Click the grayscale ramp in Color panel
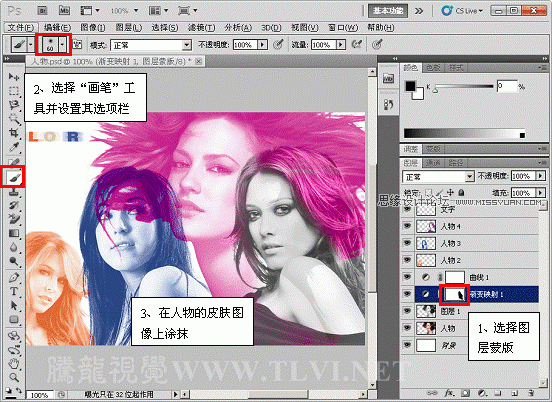The height and width of the screenshot is (402, 552). pos(464,133)
